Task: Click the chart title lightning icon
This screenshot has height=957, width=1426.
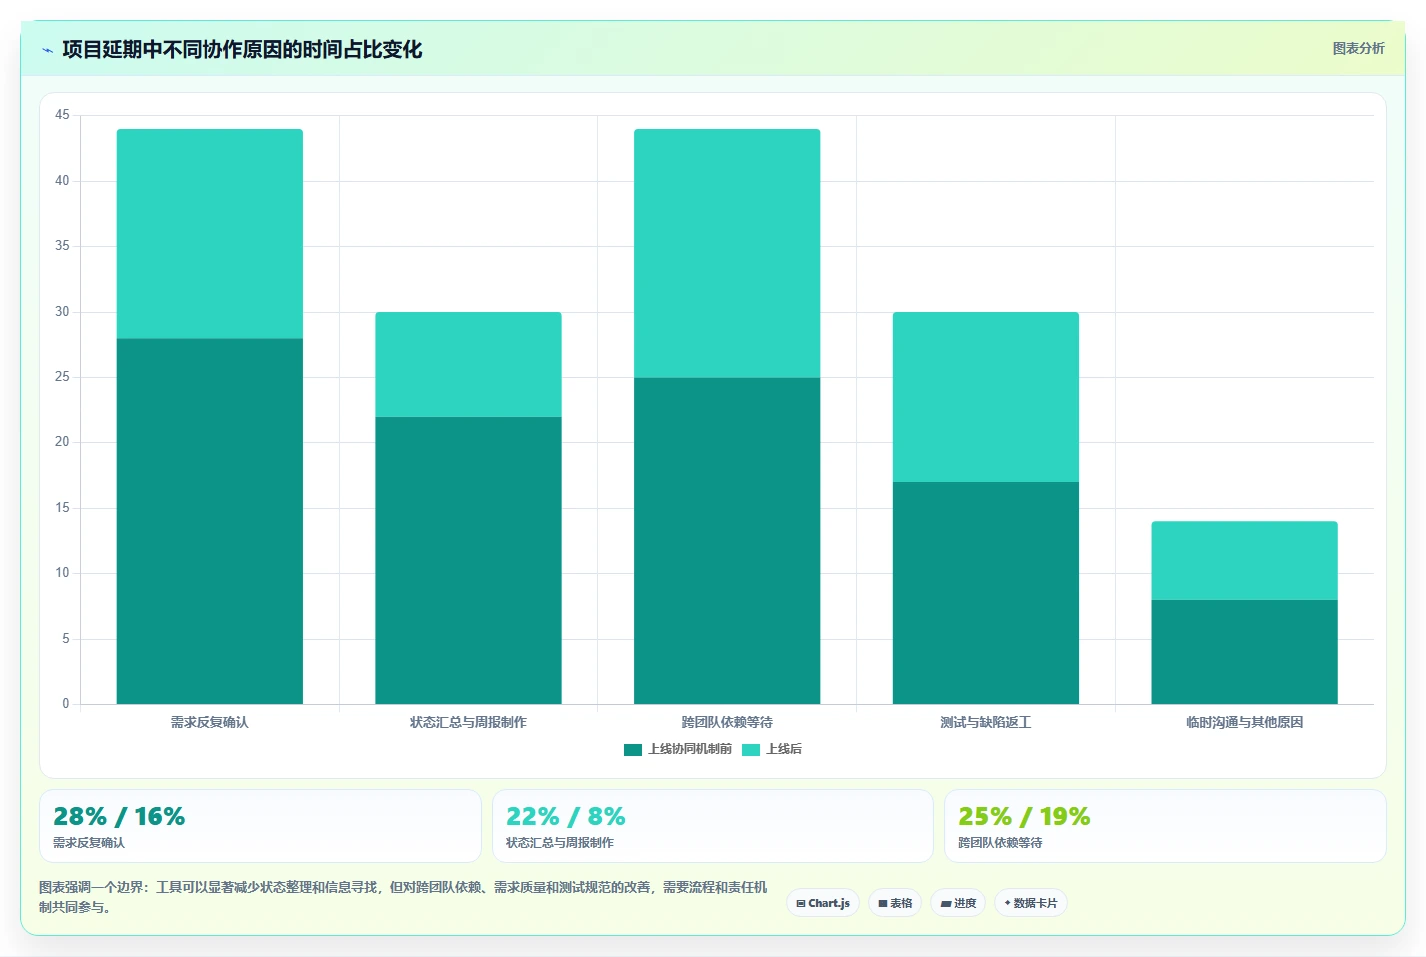Action: point(47,50)
